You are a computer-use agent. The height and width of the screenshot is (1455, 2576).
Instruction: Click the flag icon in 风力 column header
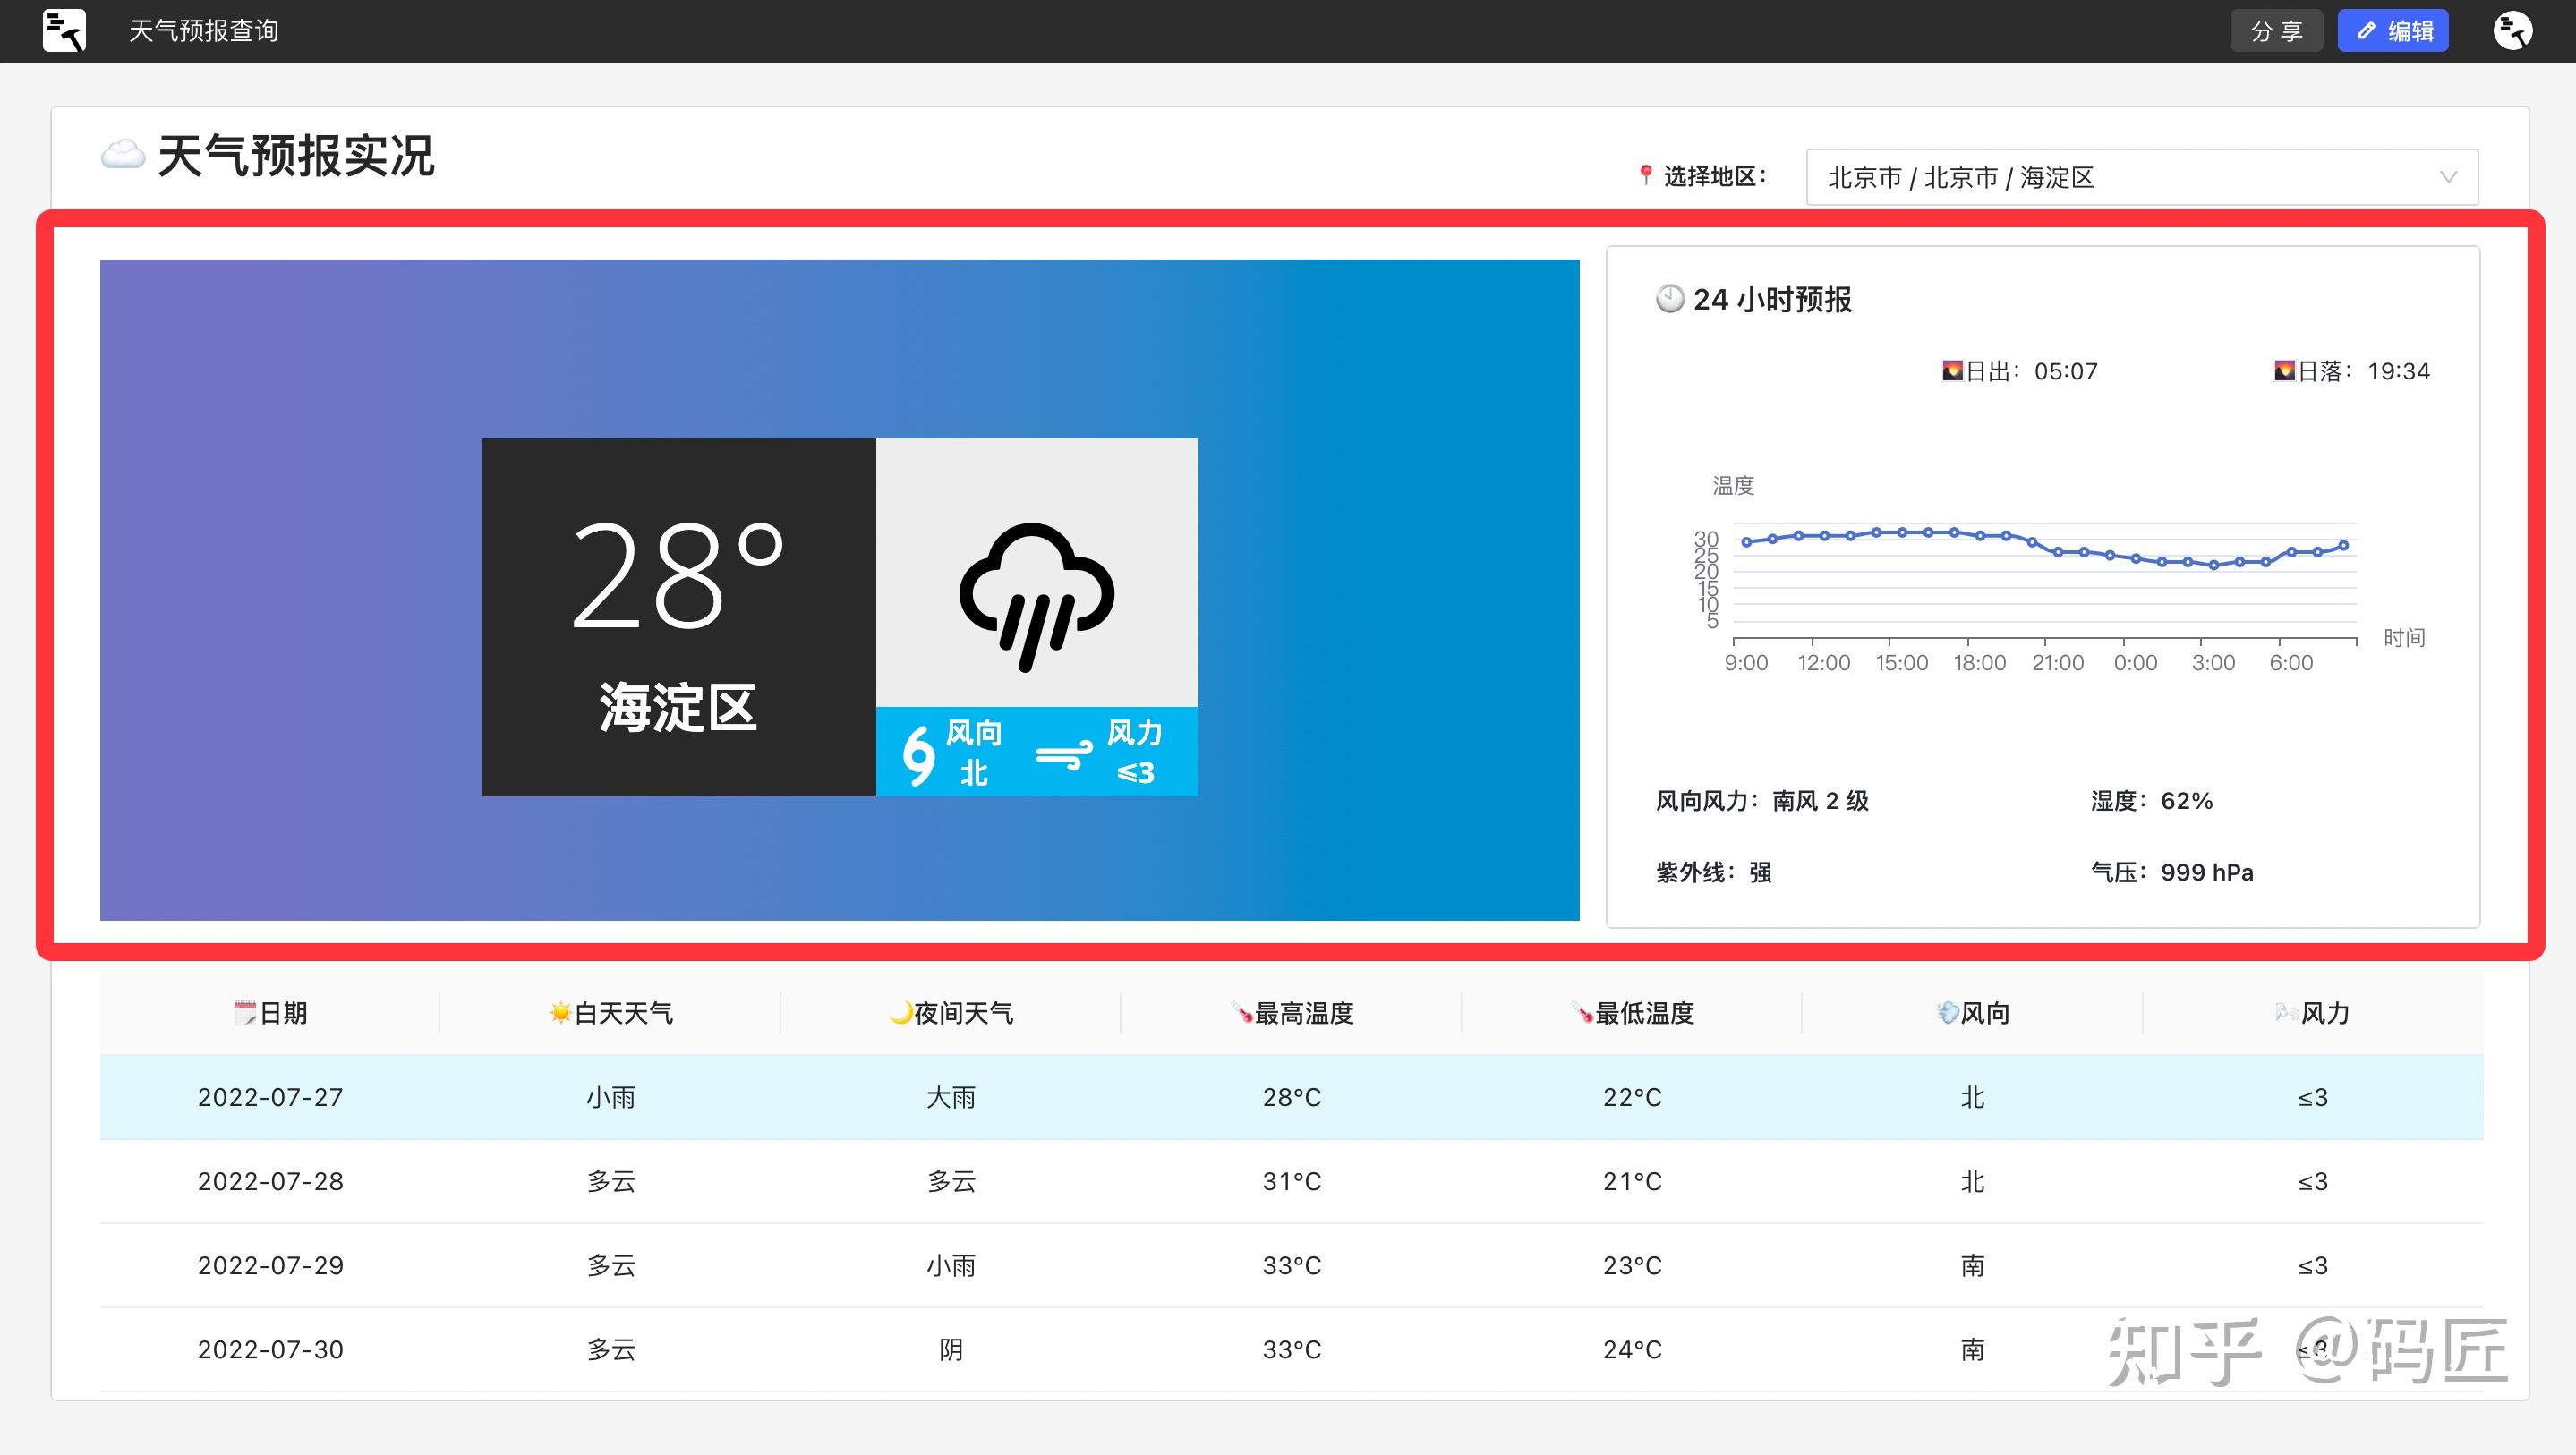click(x=2286, y=1013)
